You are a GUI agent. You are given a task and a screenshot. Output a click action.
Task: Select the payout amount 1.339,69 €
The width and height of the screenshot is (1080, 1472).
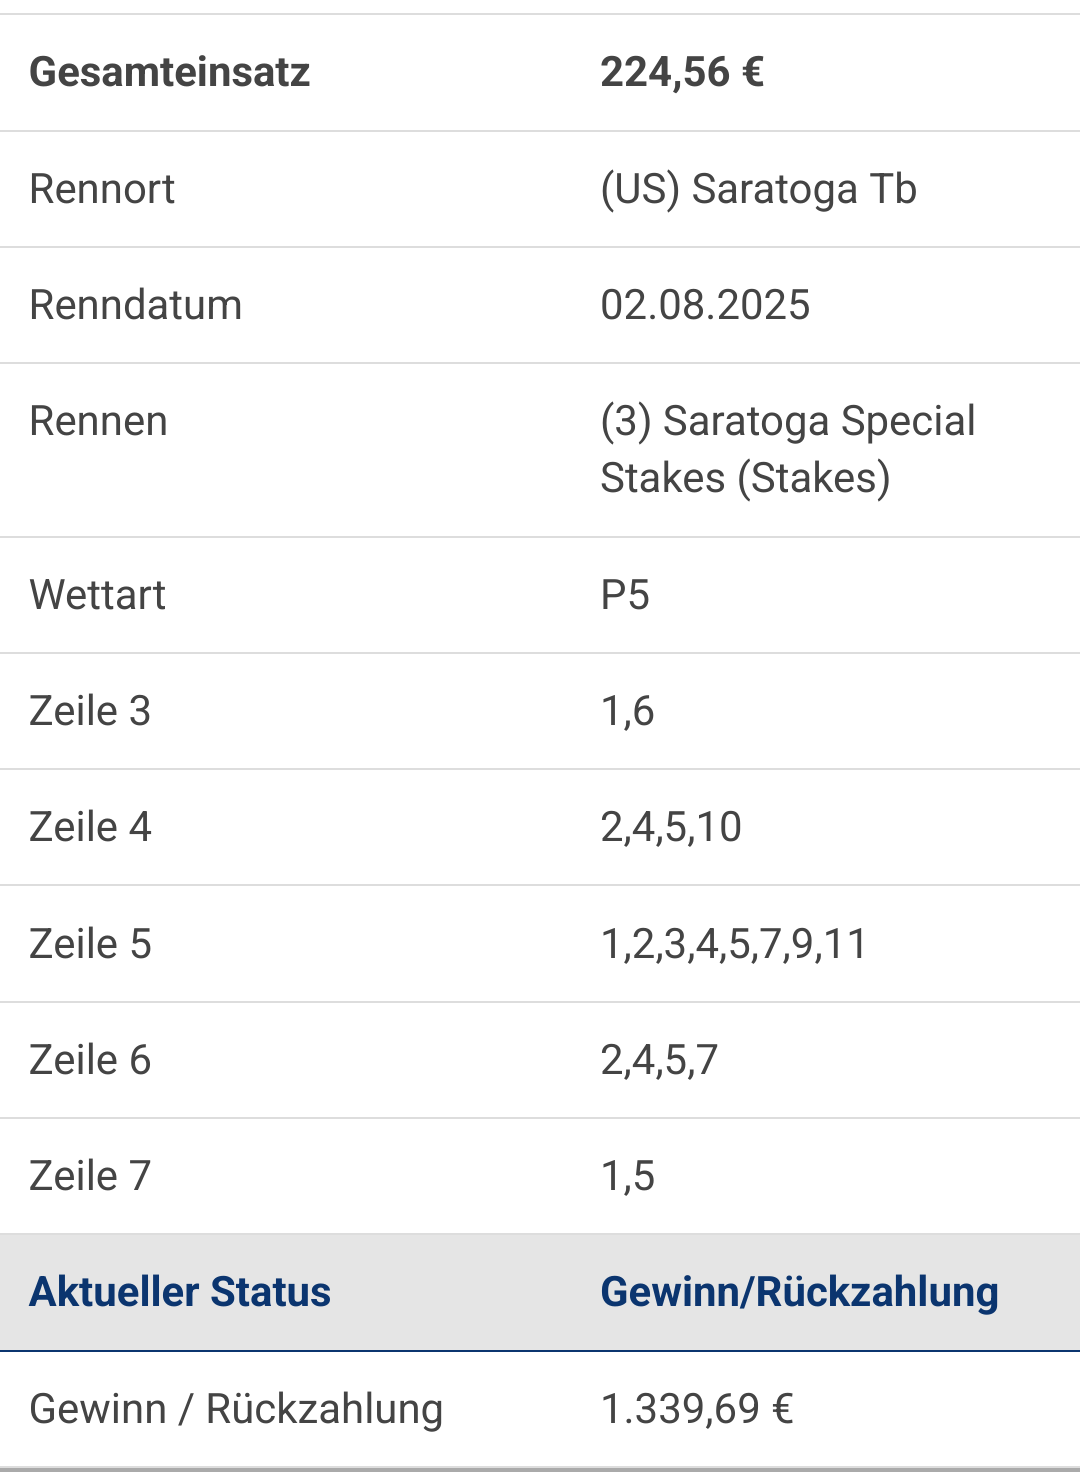(x=697, y=1409)
